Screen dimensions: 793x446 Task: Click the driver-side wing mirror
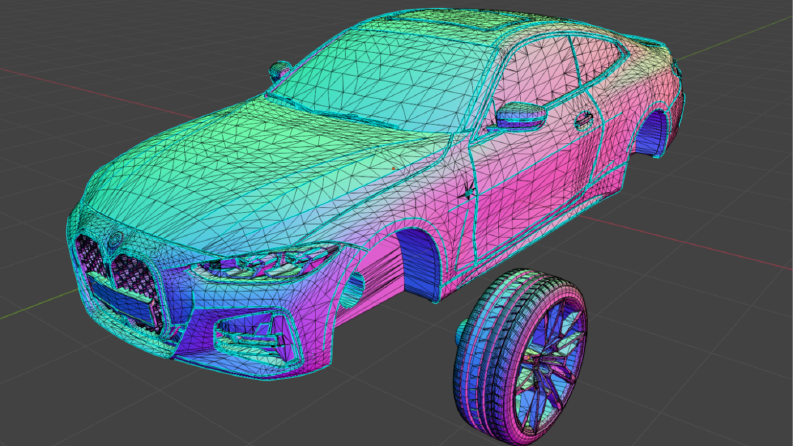click(x=519, y=117)
